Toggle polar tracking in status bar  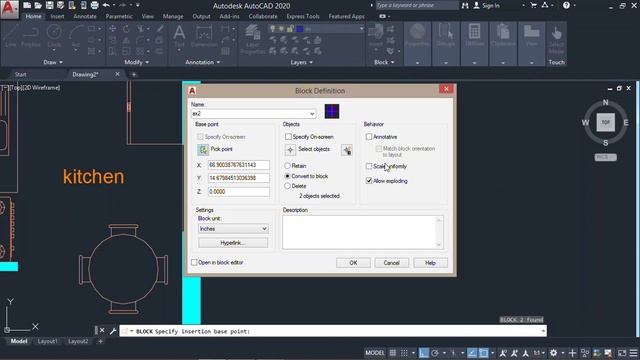click(x=435, y=353)
